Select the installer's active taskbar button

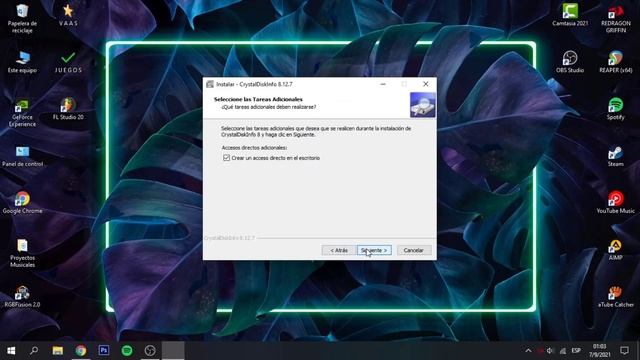point(173,351)
